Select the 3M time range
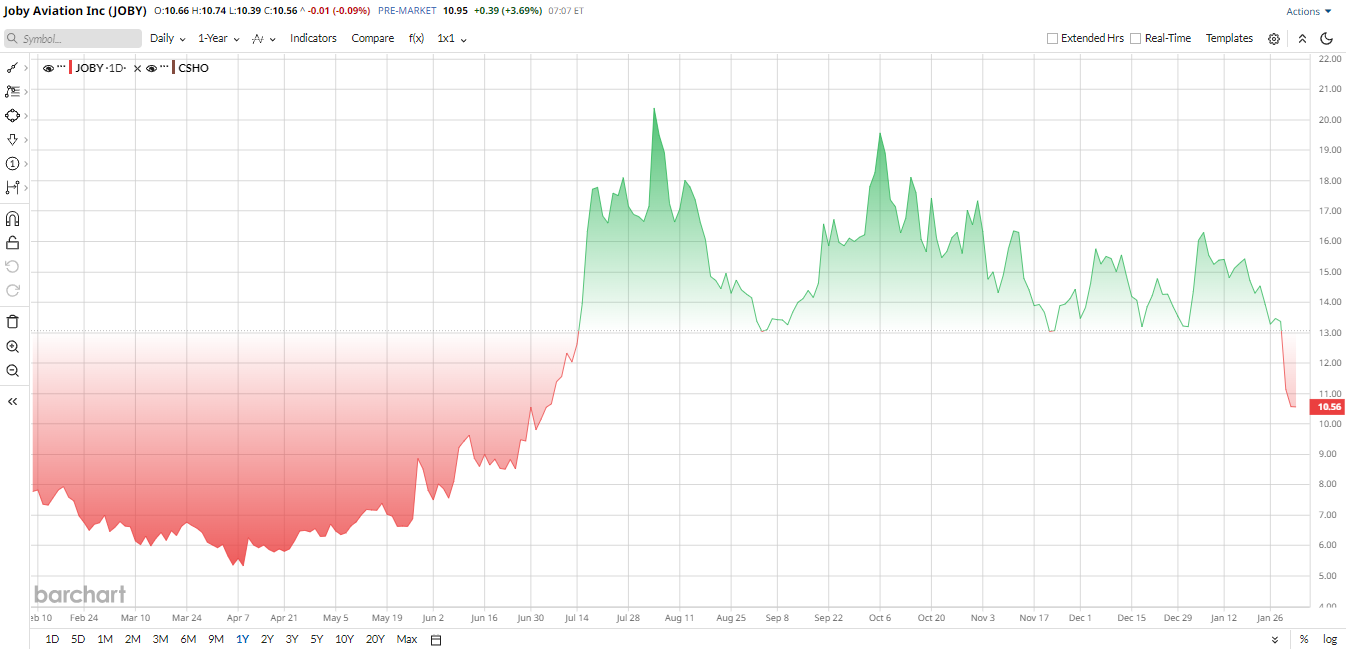The width and height of the screenshot is (1346, 649). pyautogui.click(x=160, y=639)
